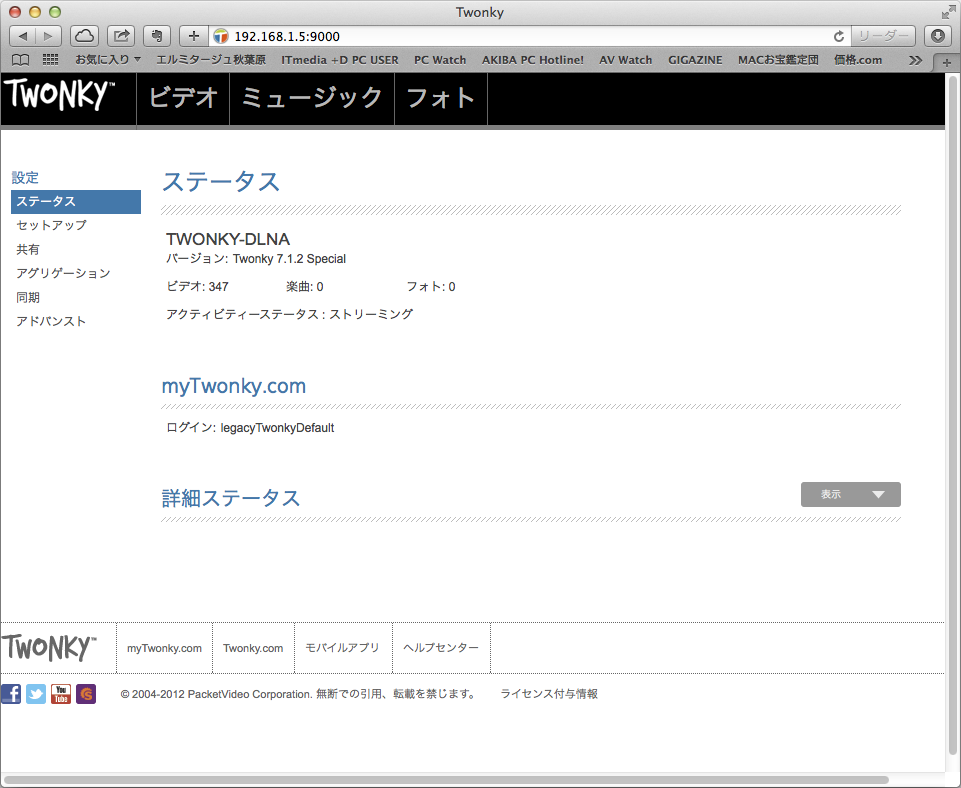Click the vertical page scrollbar

click(953, 417)
